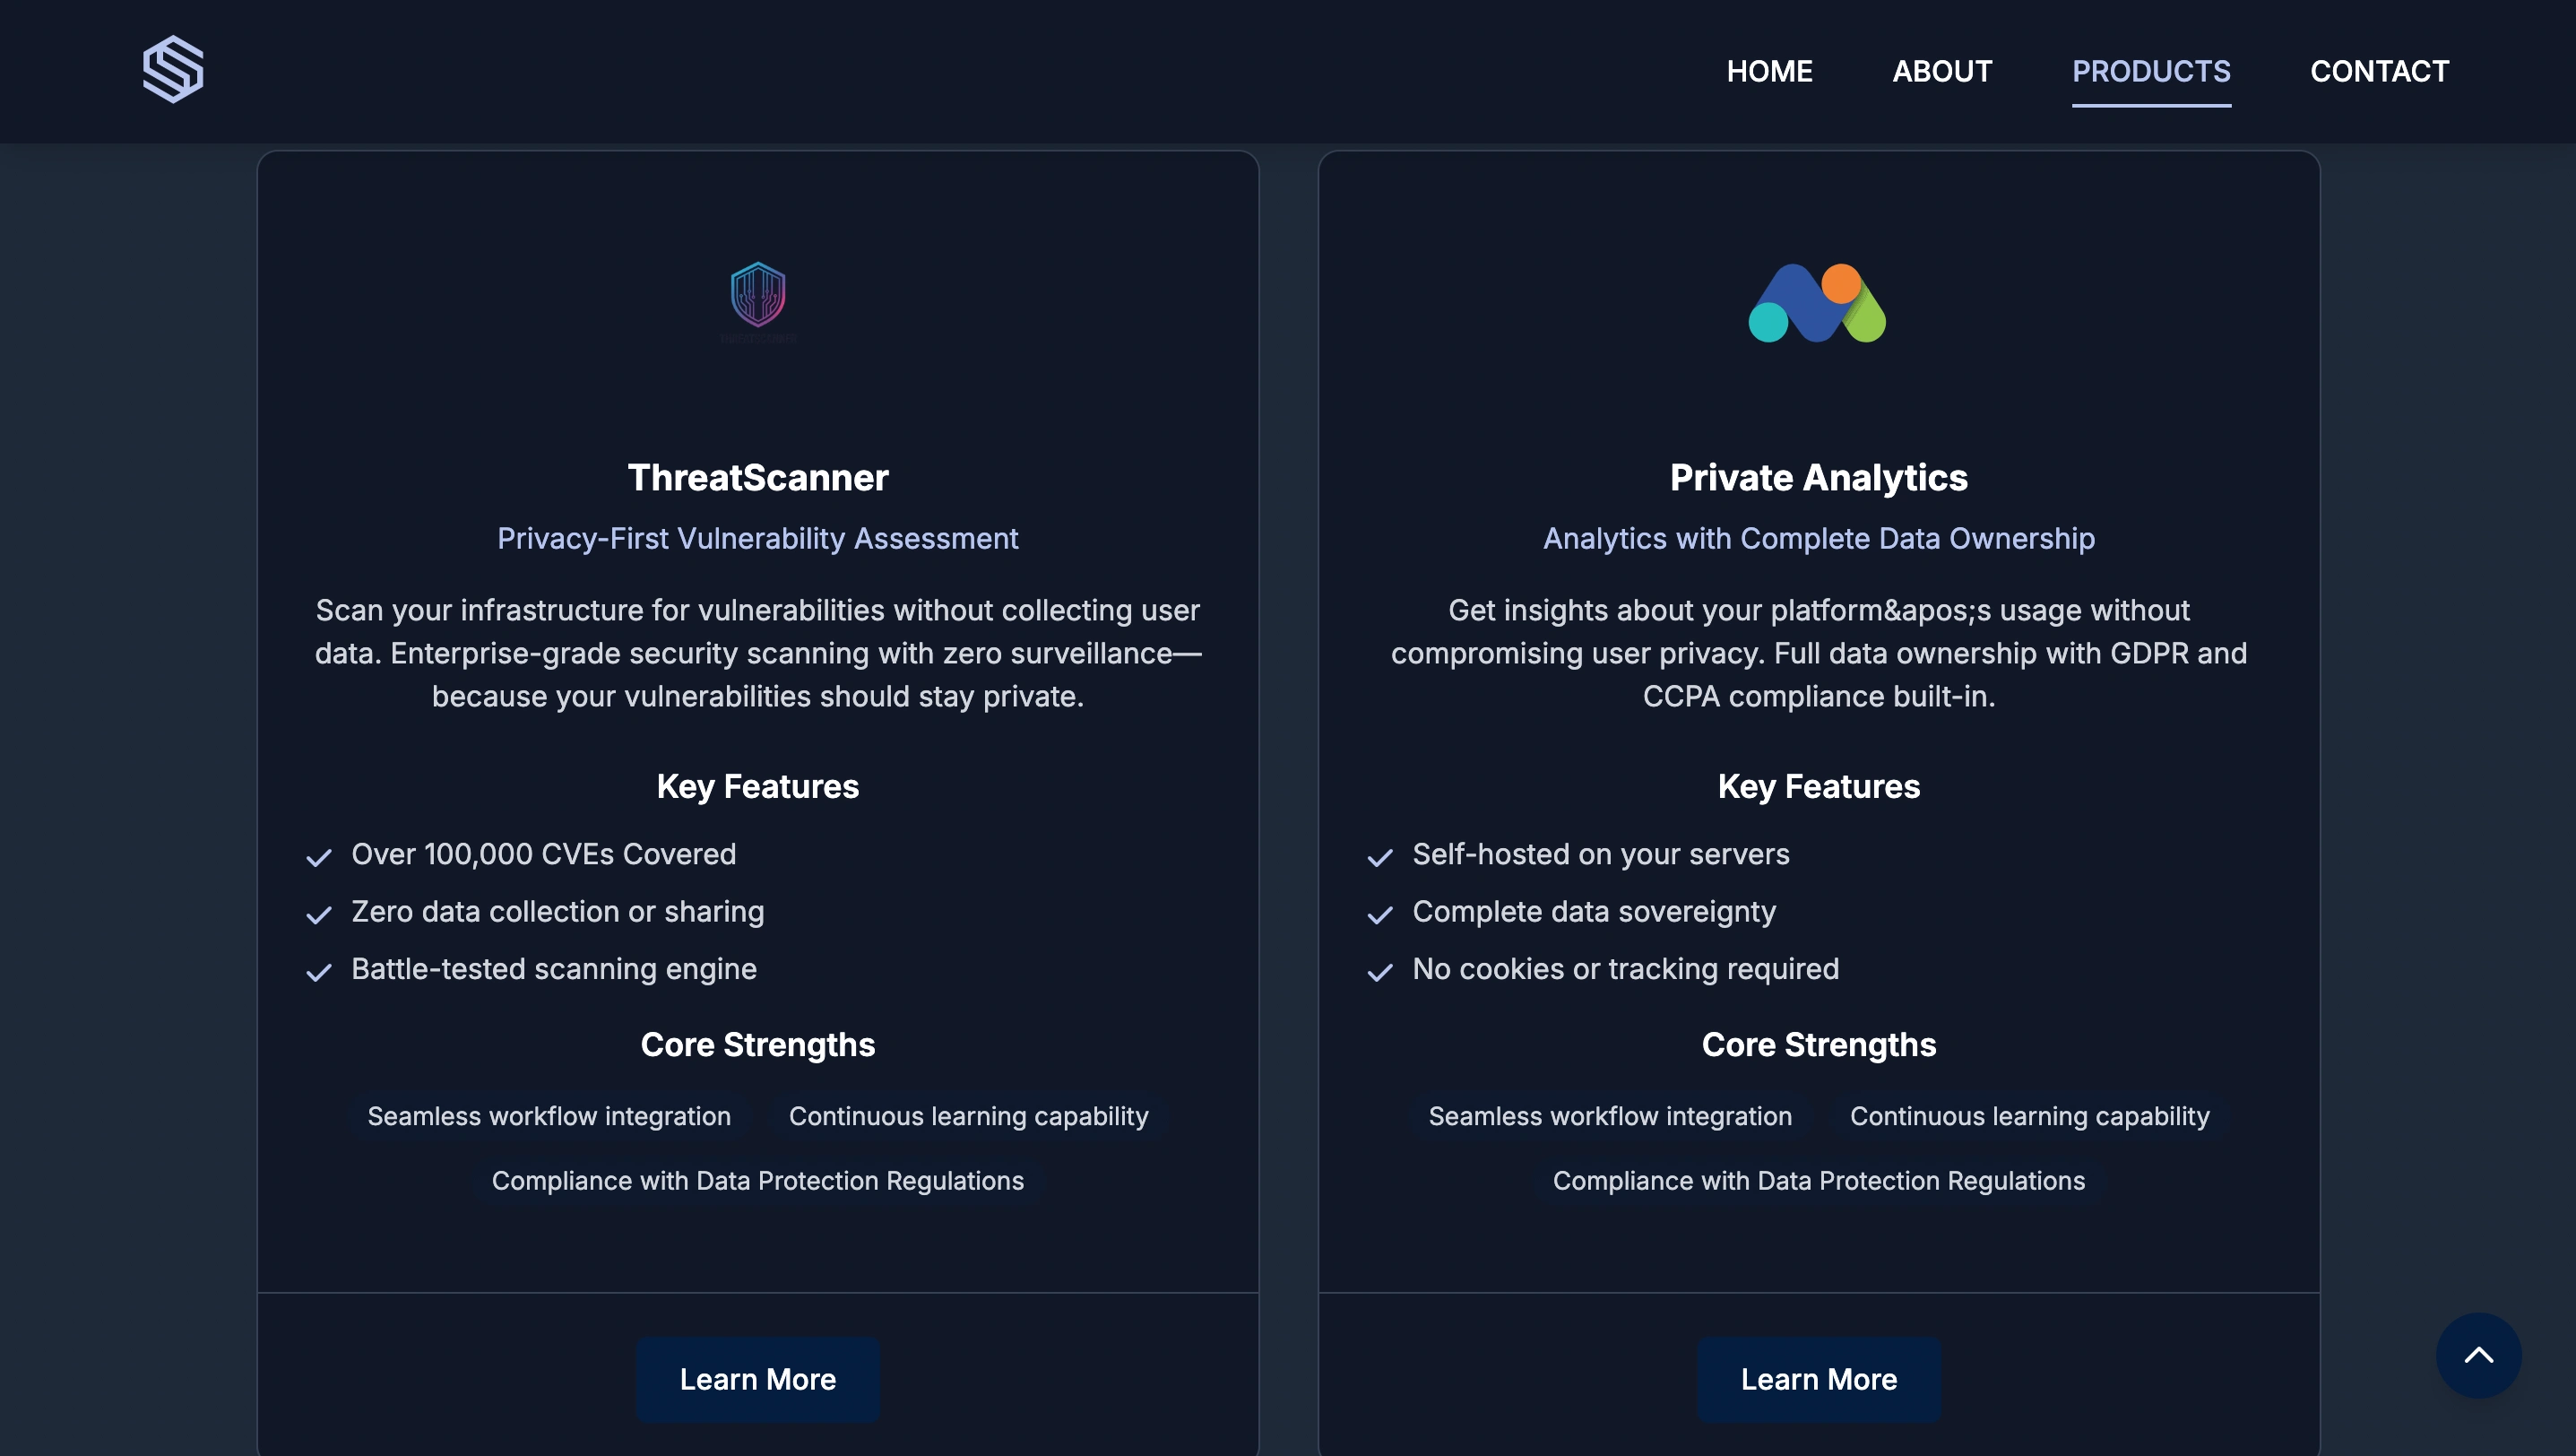
Task: Click the ThreatScanner shield logo
Action: pos(758,296)
